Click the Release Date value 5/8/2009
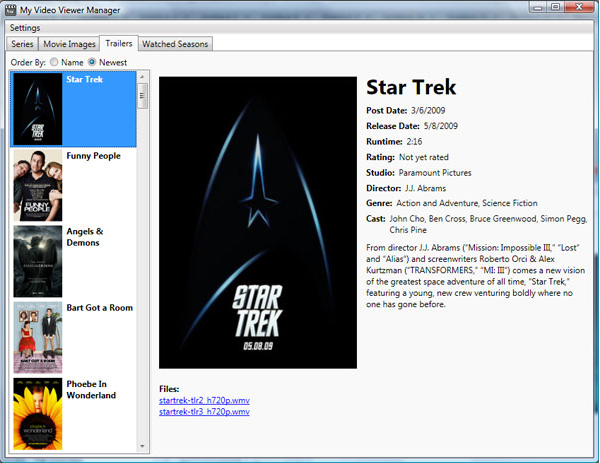Viewport: 600px width, 463px height. tap(440, 126)
